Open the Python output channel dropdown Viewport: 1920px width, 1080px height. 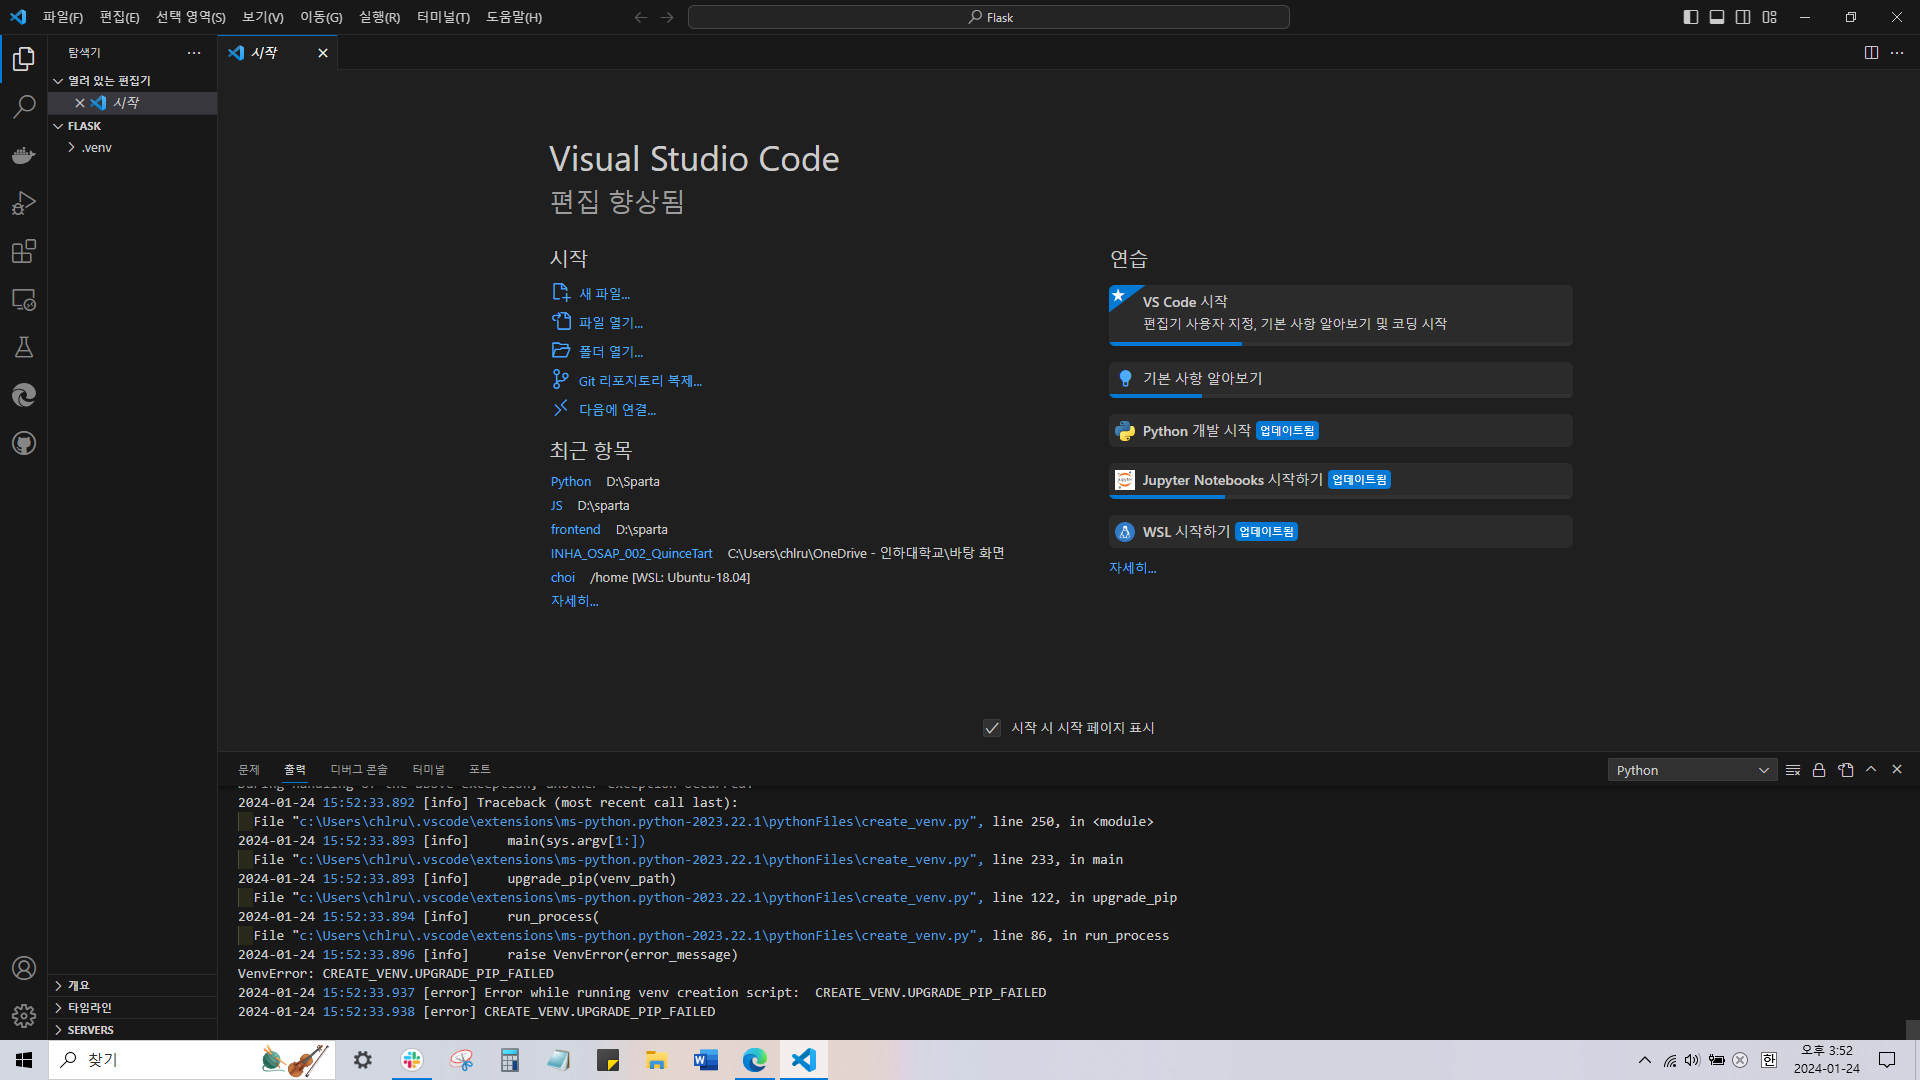(x=1692, y=770)
